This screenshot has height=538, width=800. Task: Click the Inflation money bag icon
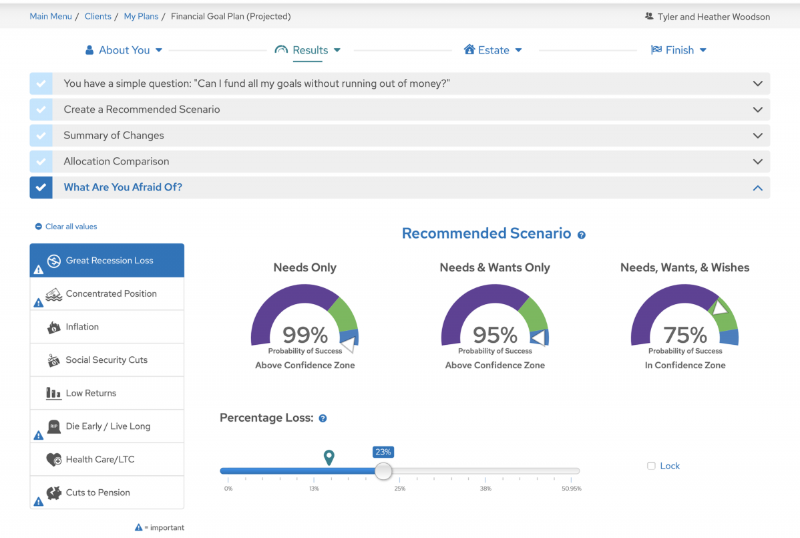pos(54,327)
